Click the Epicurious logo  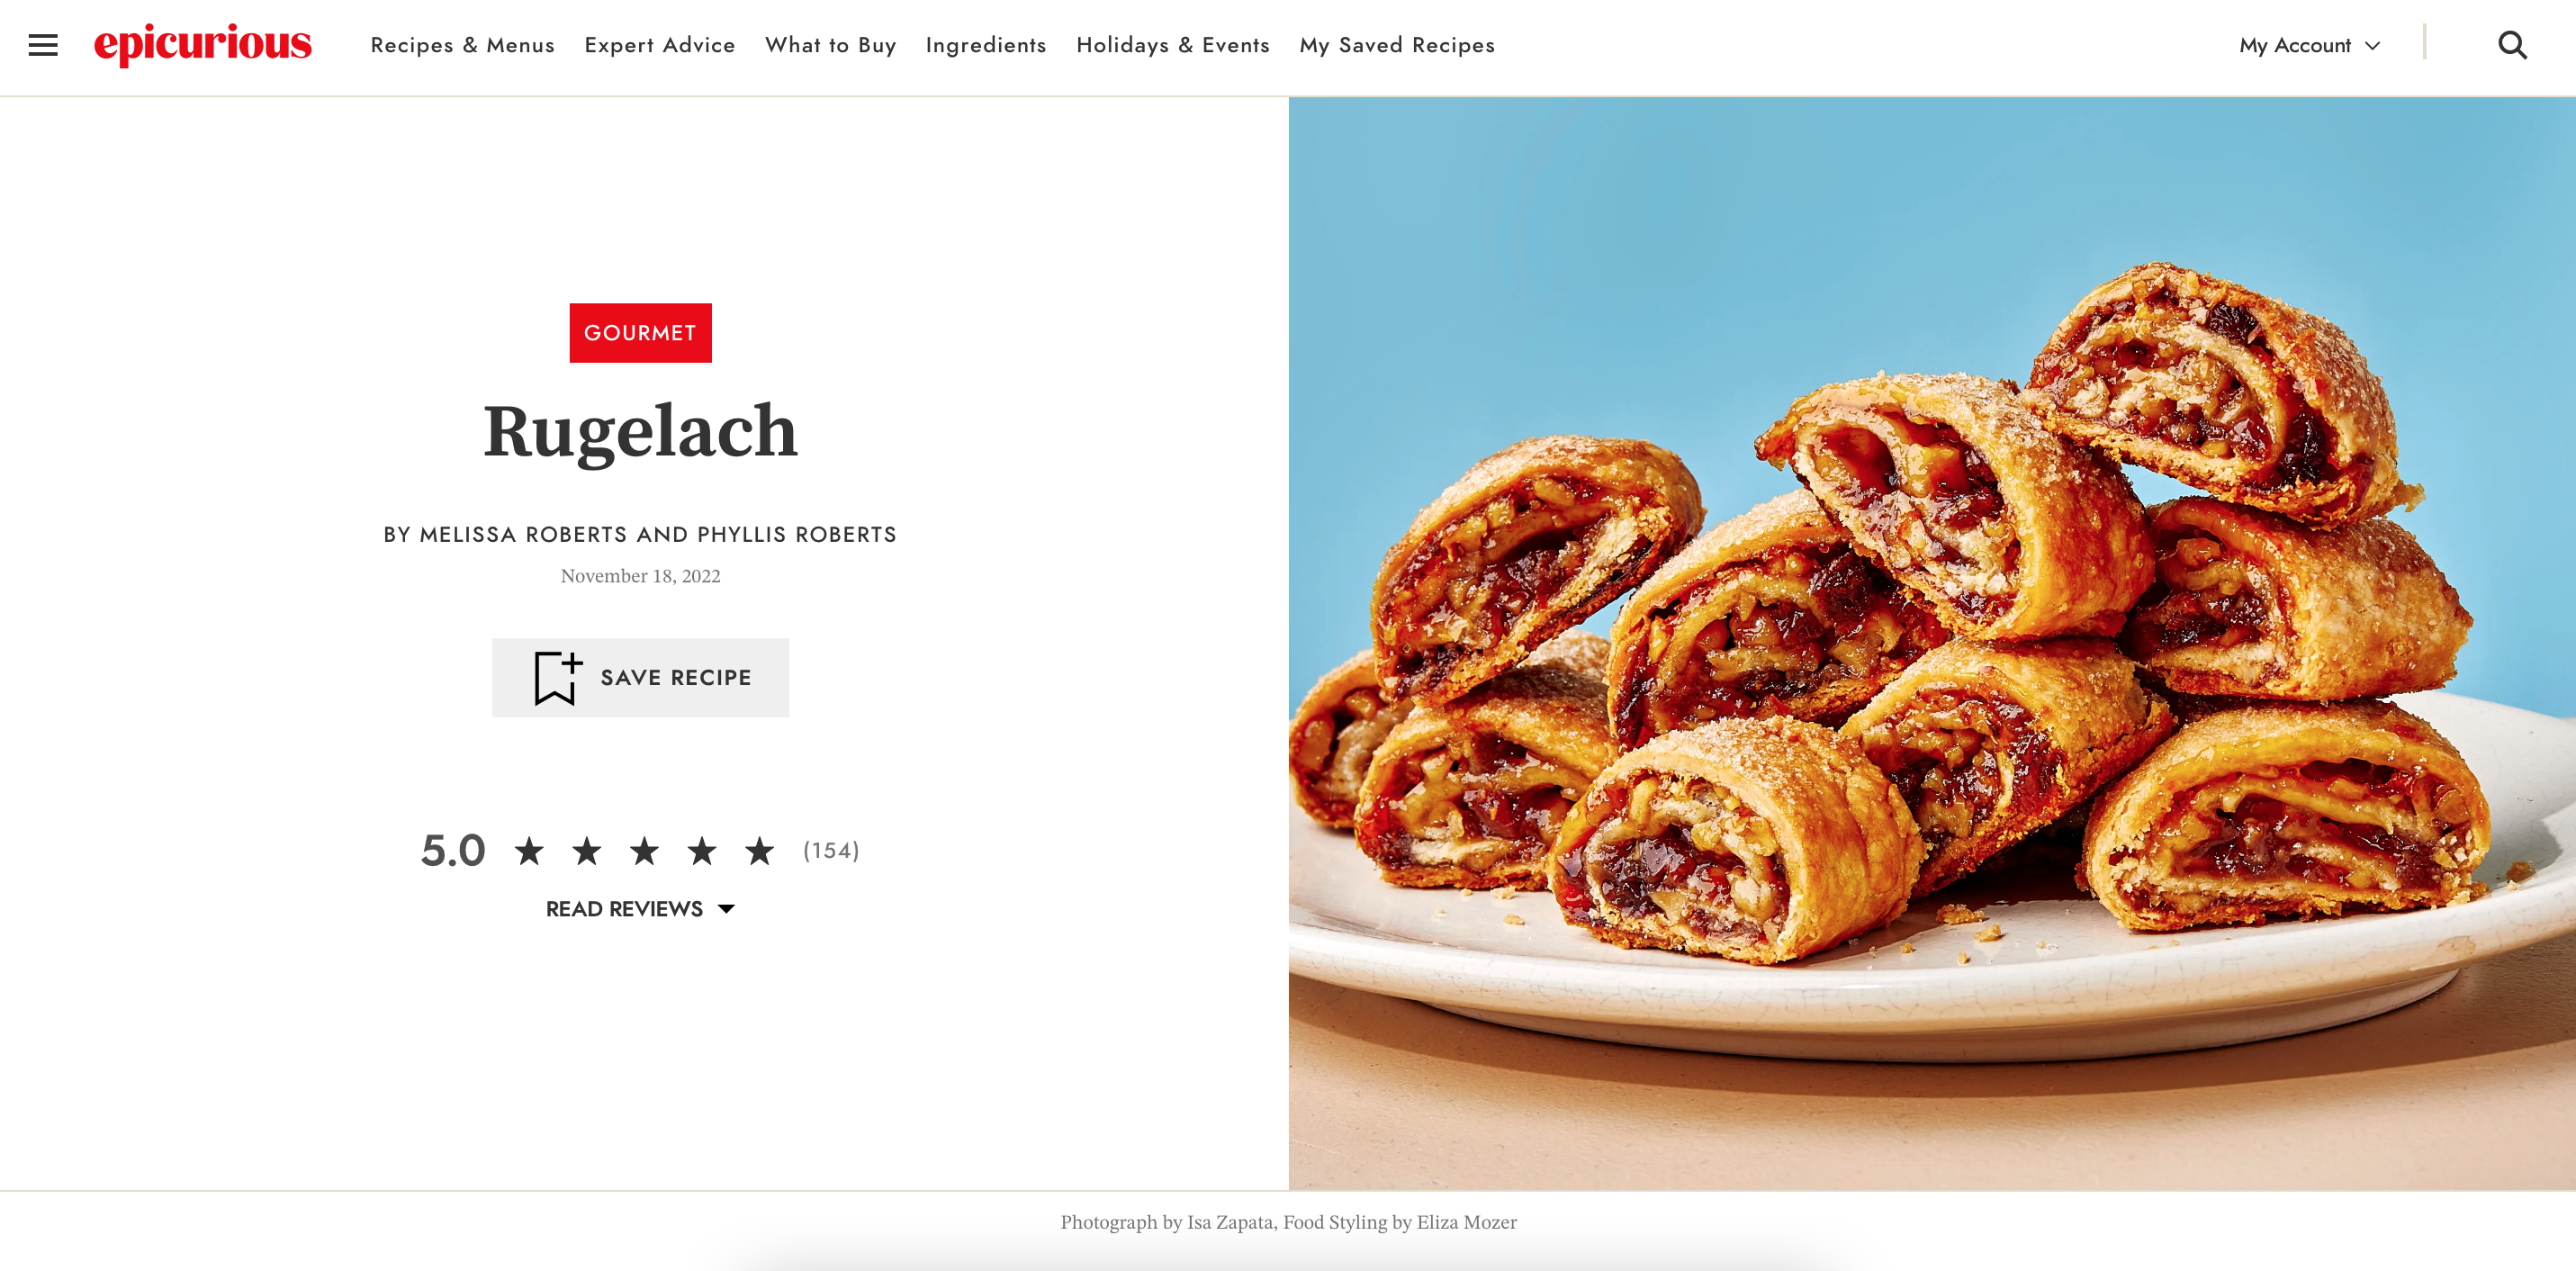coord(203,44)
